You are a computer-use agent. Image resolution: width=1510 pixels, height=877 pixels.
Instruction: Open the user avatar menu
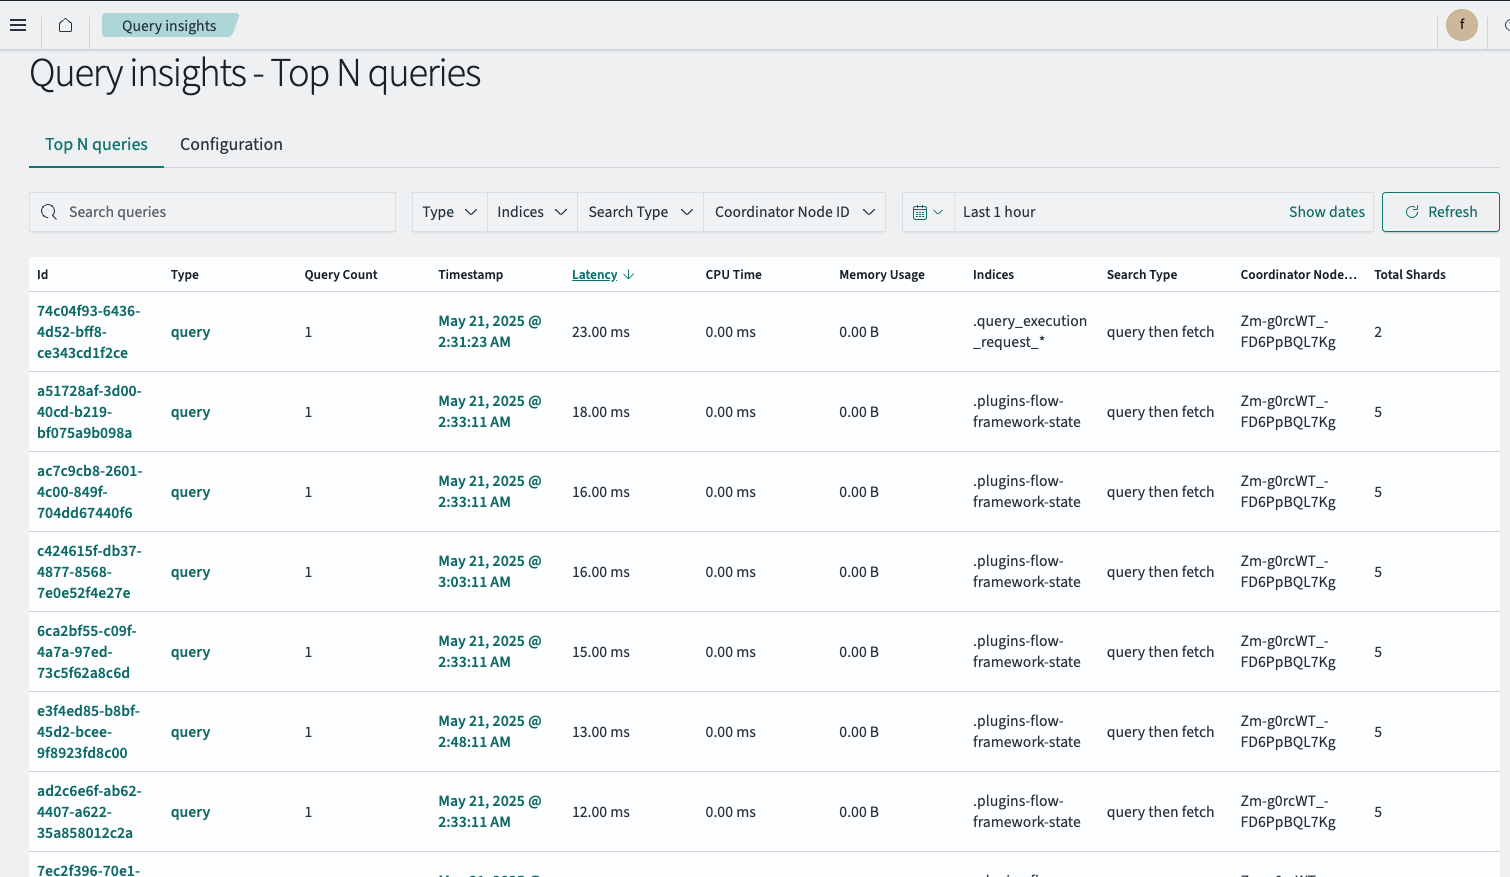coord(1461,25)
